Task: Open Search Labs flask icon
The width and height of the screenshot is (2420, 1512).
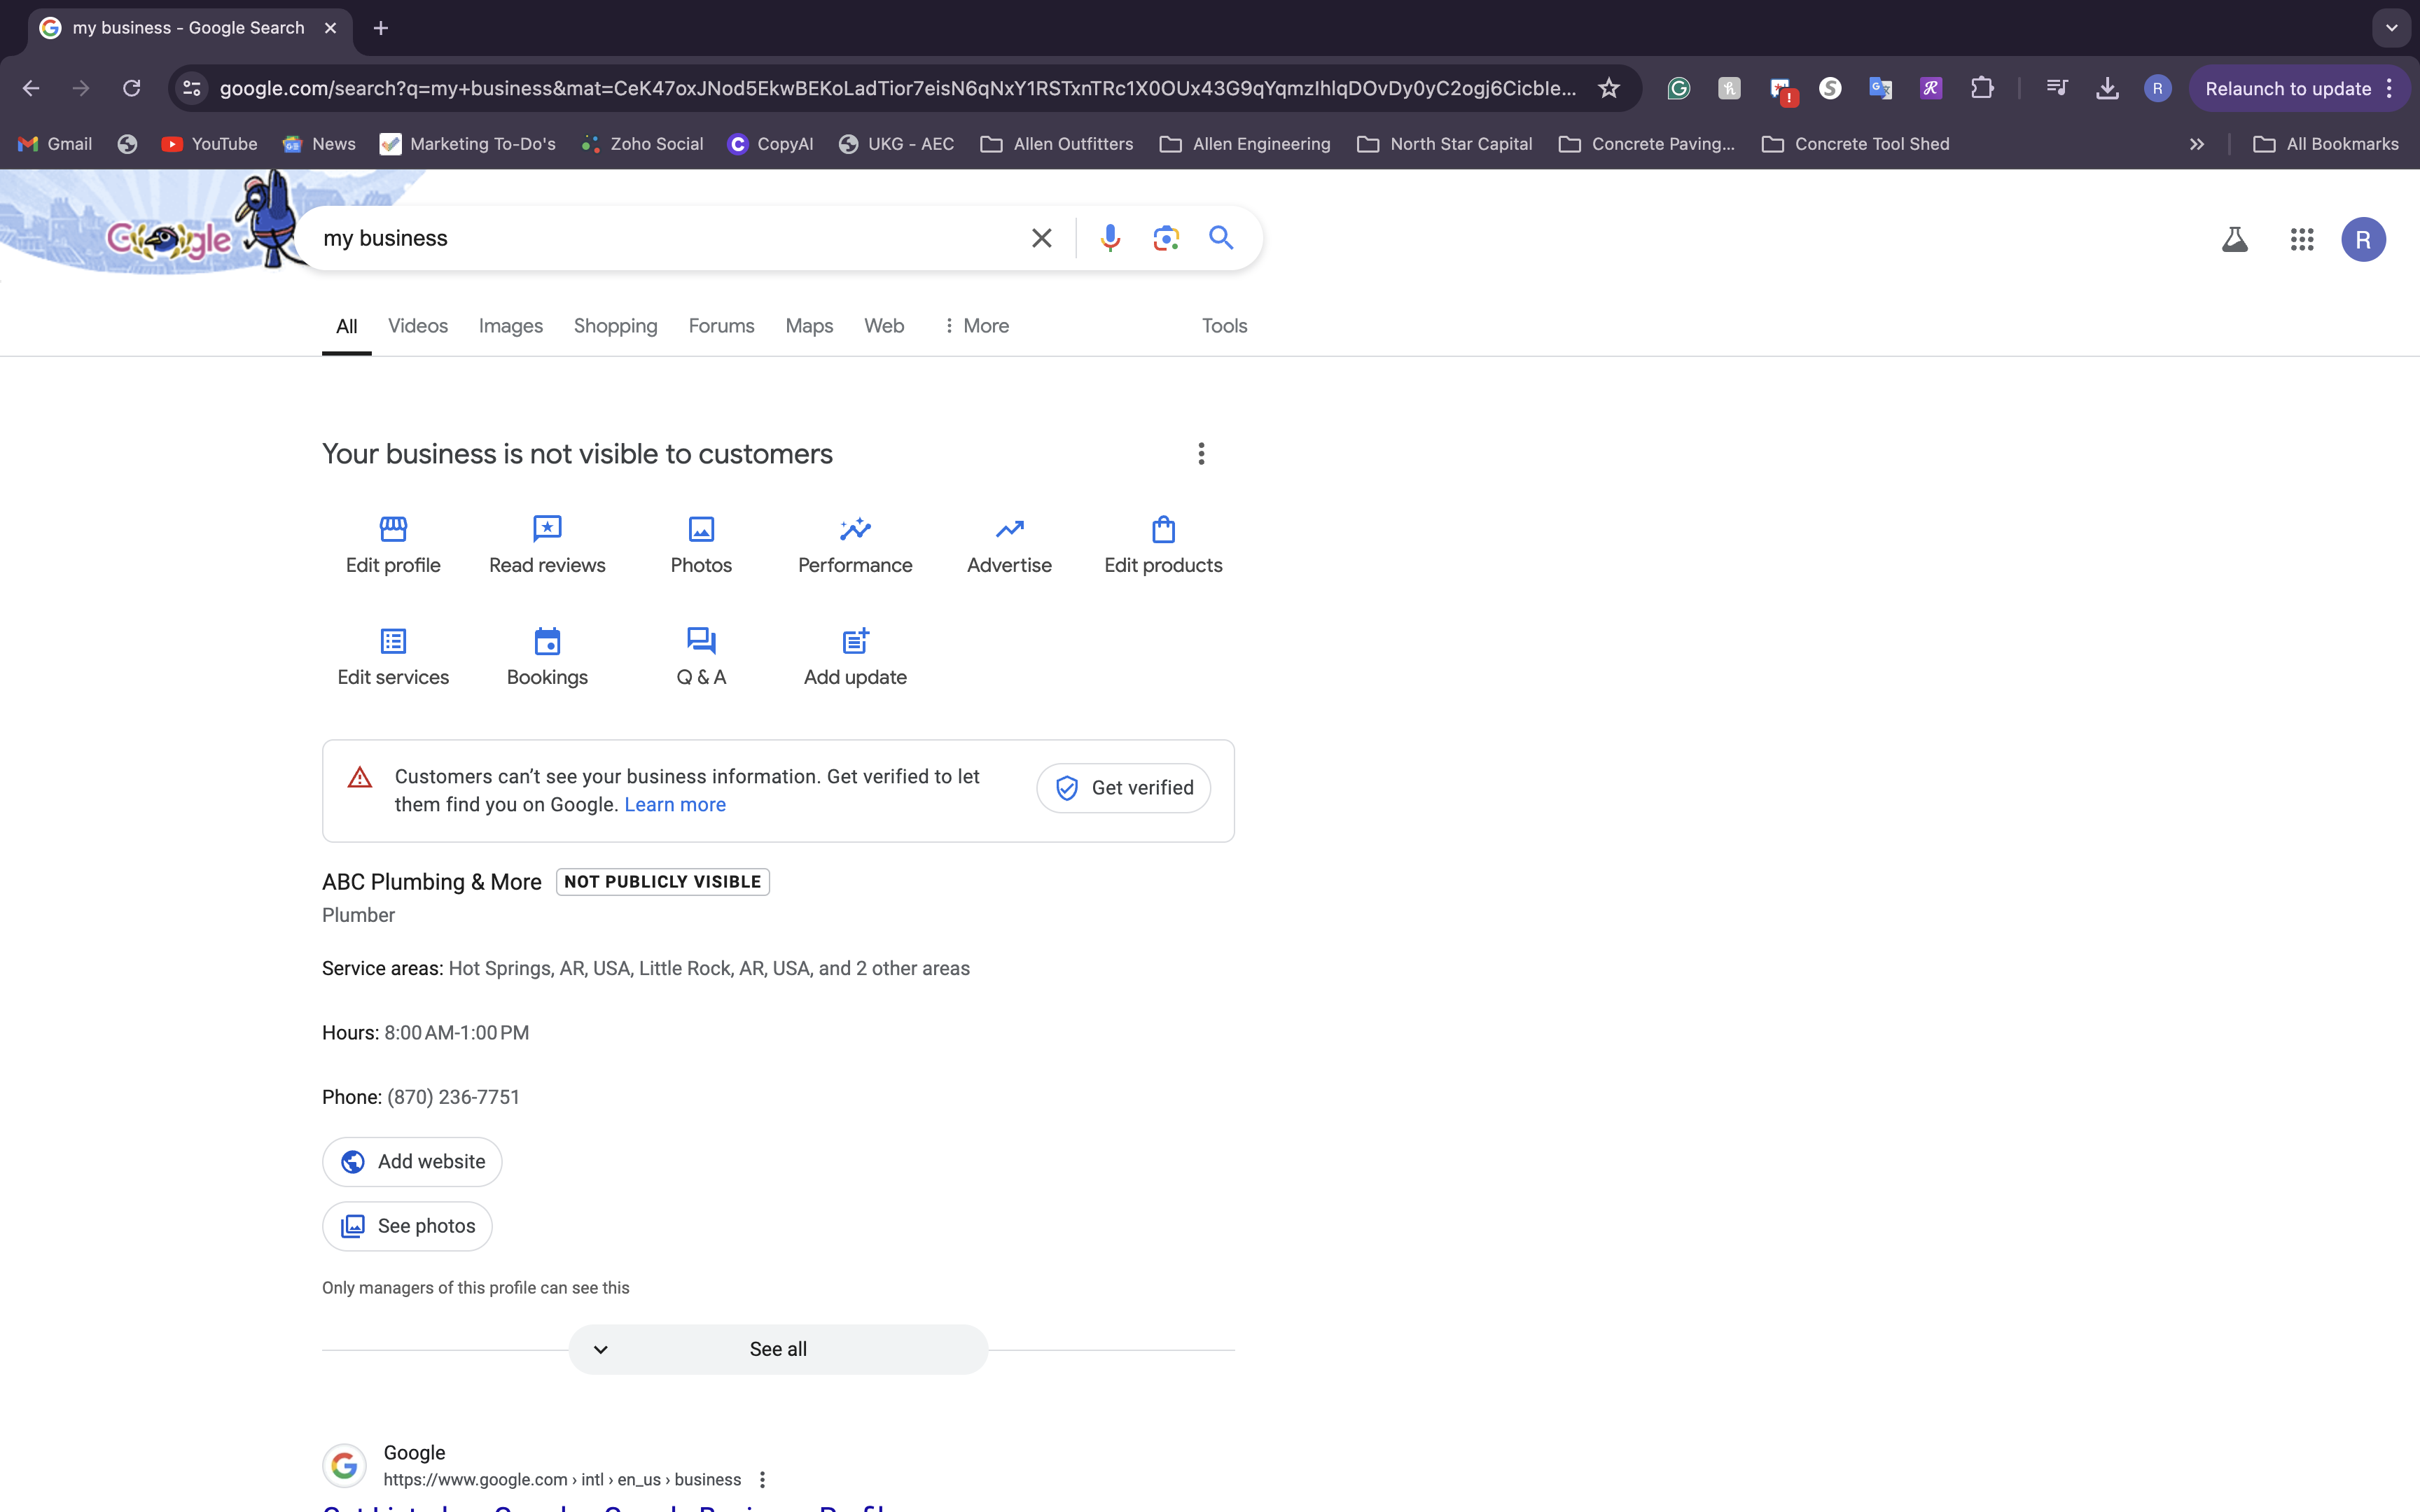Action: pyautogui.click(x=2234, y=239)
